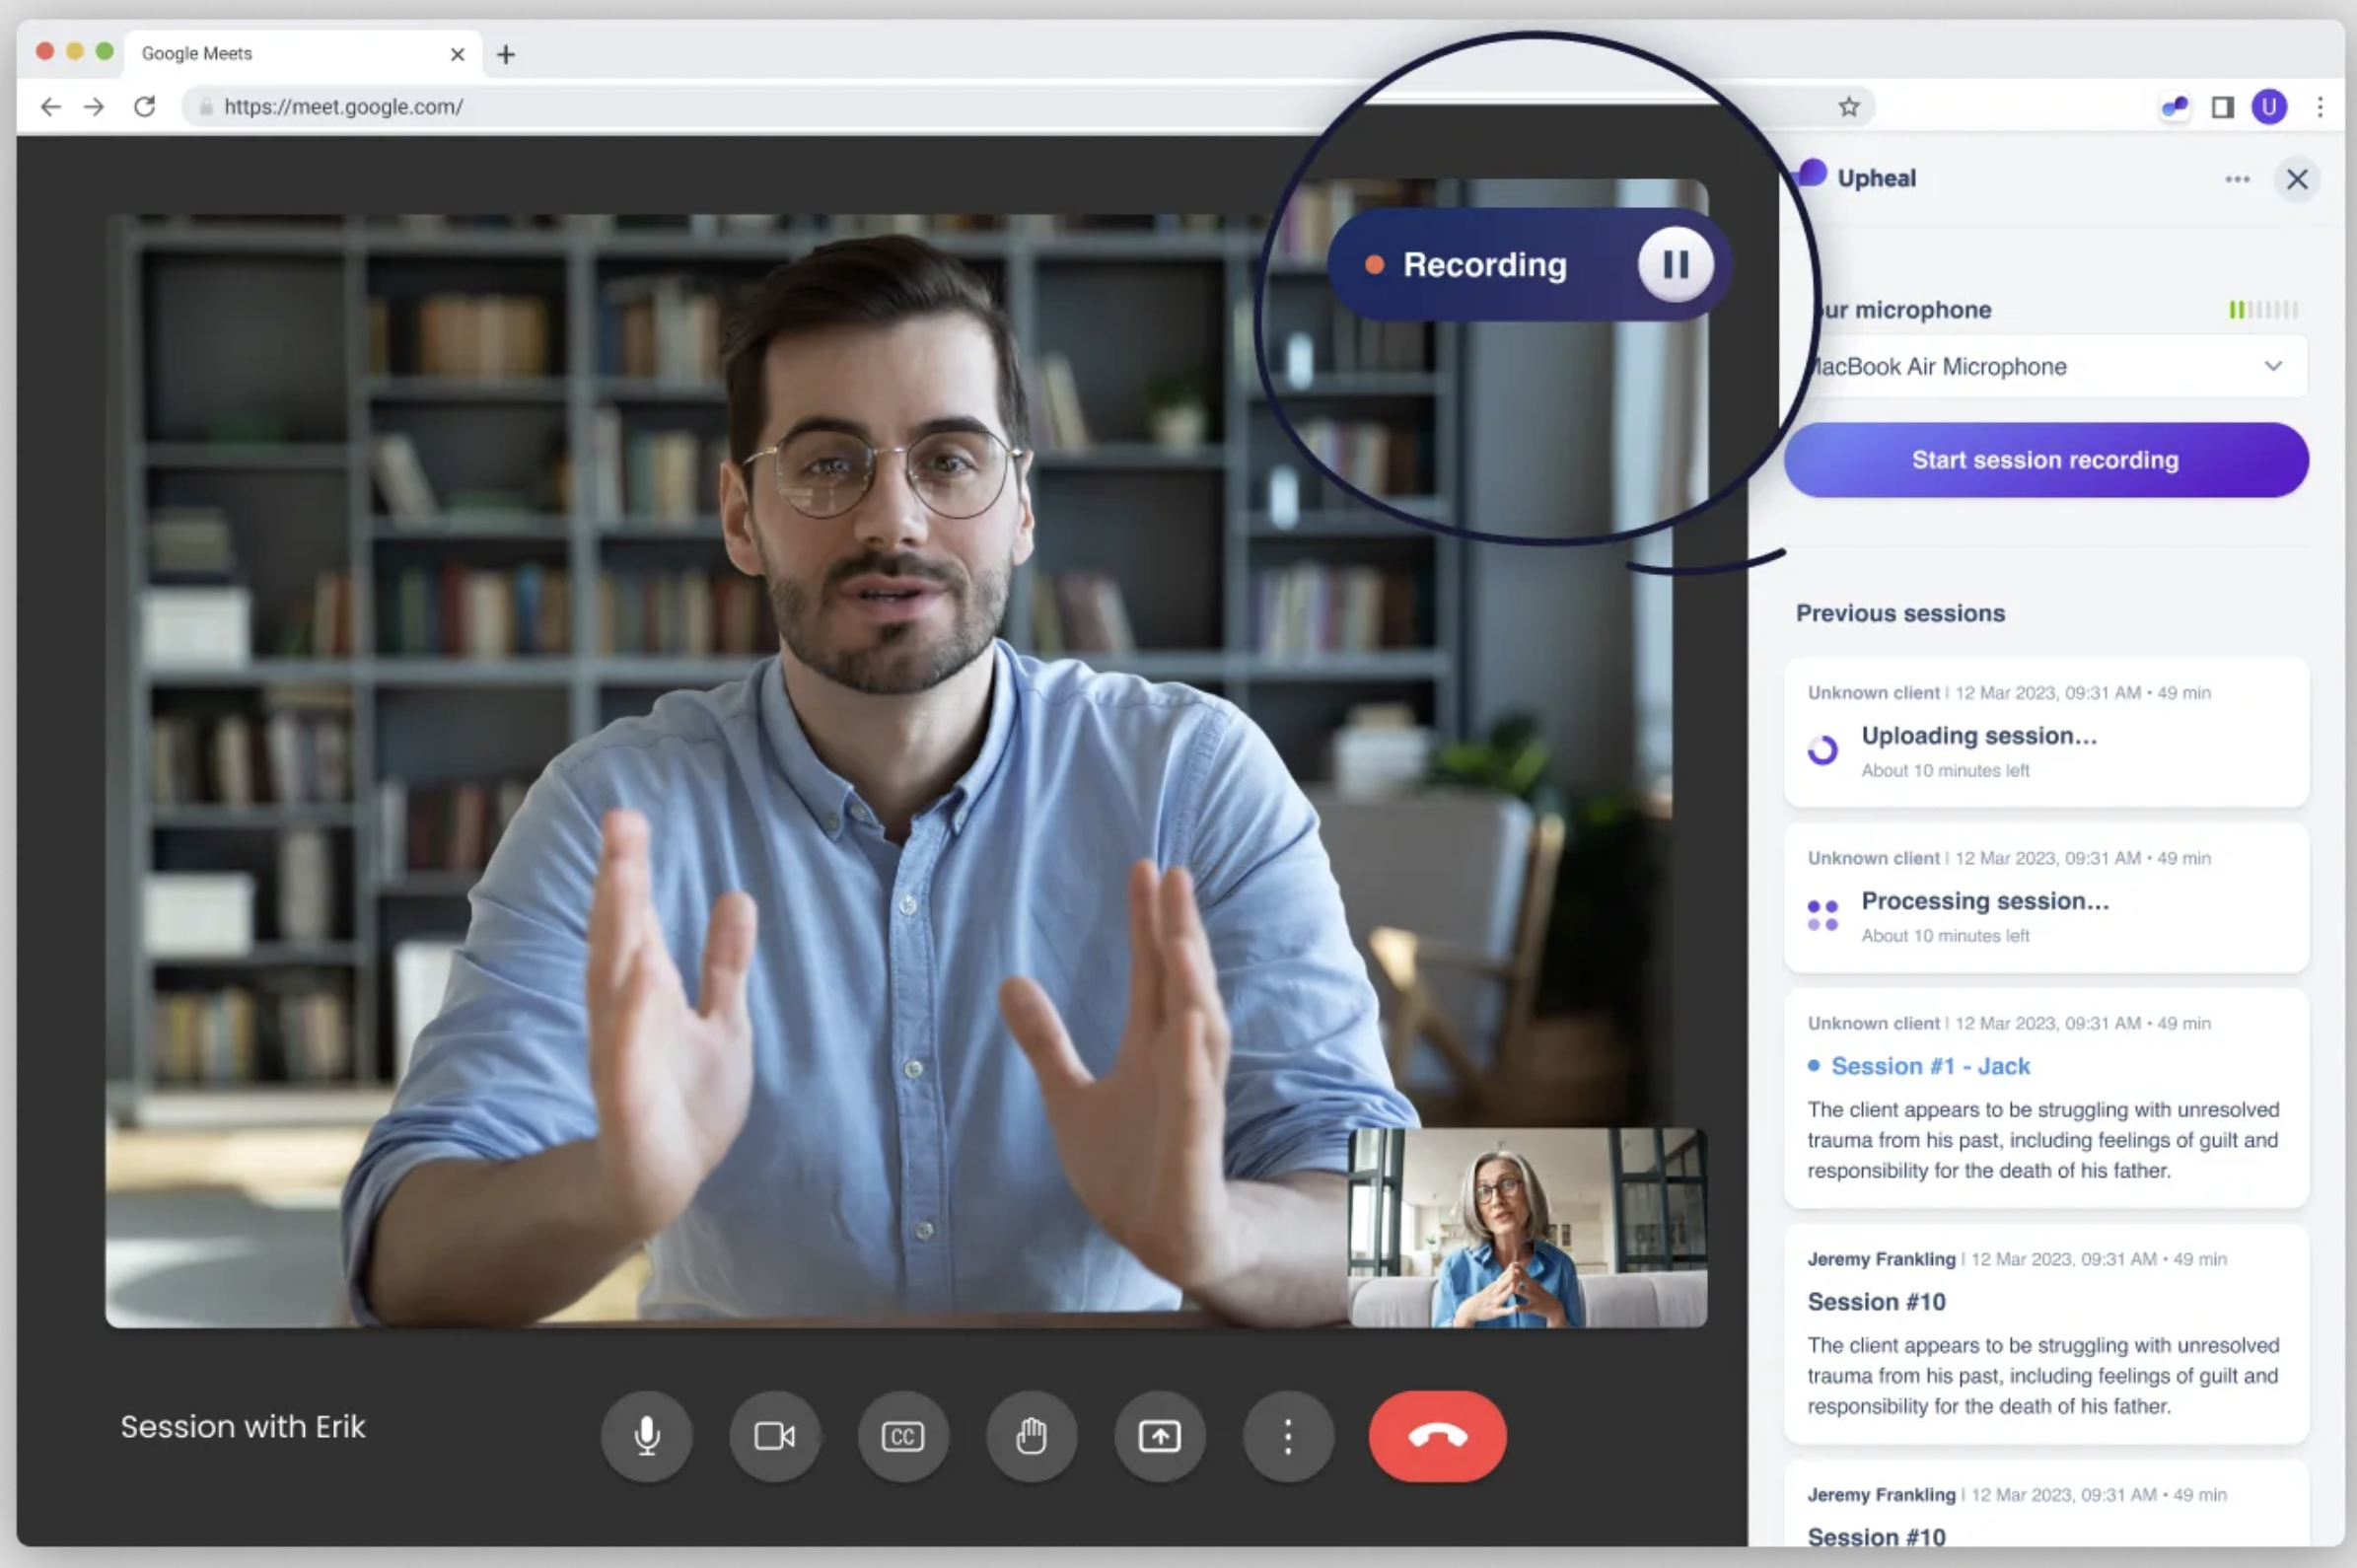Raise hand in the meeting
The width and height of the screenshot is (2357, 1568).
(1031, 1436)
